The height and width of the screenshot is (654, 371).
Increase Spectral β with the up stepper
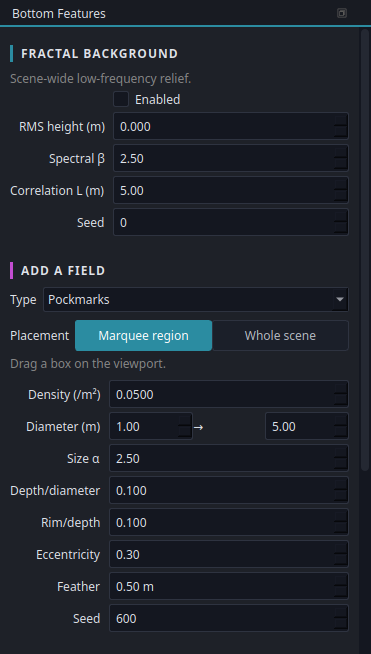tap(341, 152)
